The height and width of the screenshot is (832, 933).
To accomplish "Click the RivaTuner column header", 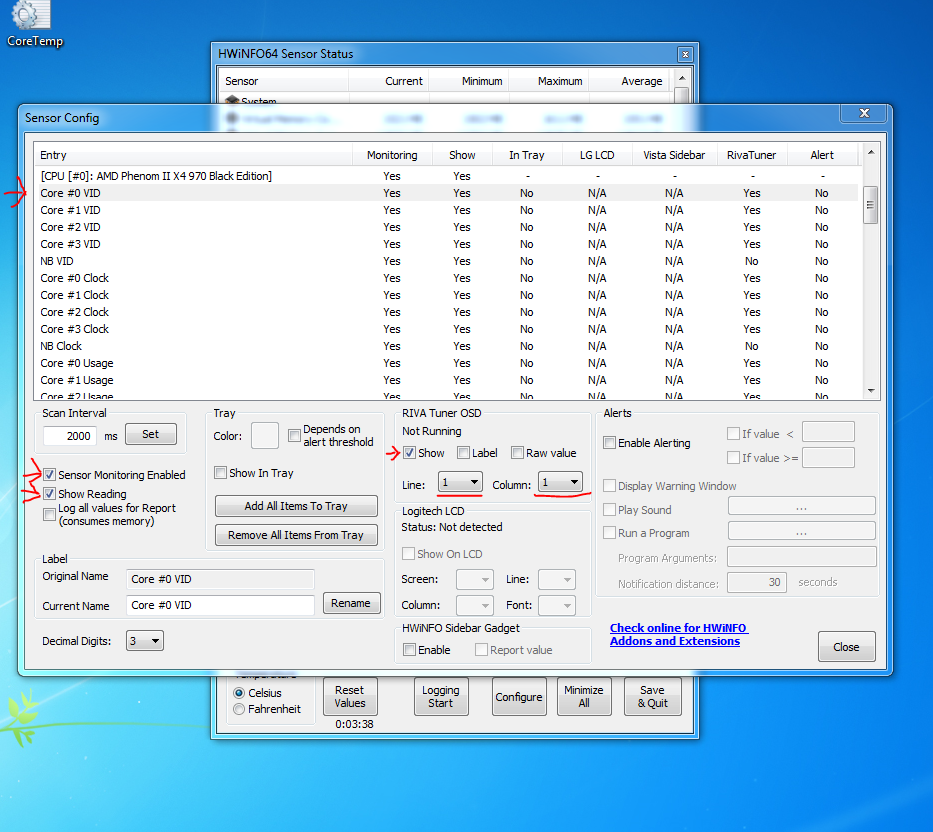I will (752, 155).
